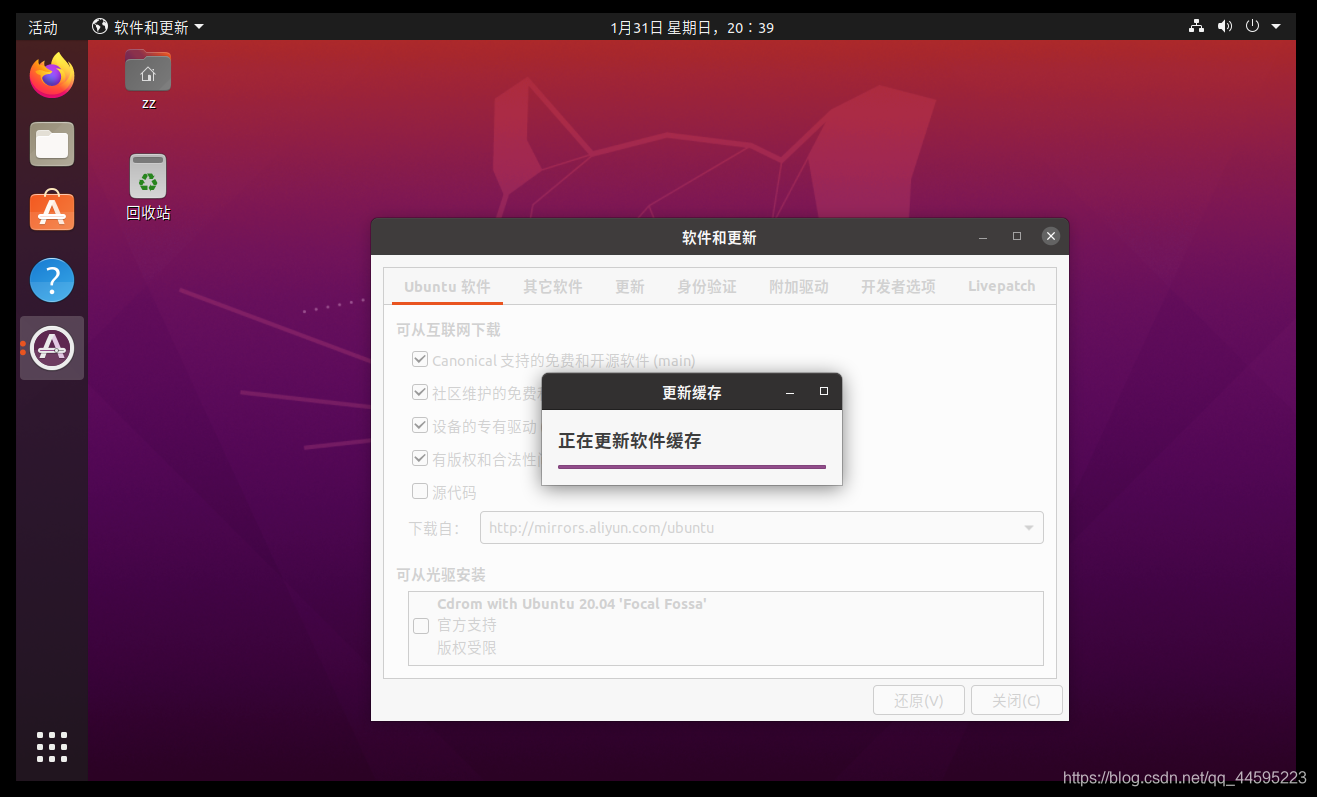Viewport: 1317px width, 797px height.
Task: Click the power icon in top bar
Action: 1252,27
